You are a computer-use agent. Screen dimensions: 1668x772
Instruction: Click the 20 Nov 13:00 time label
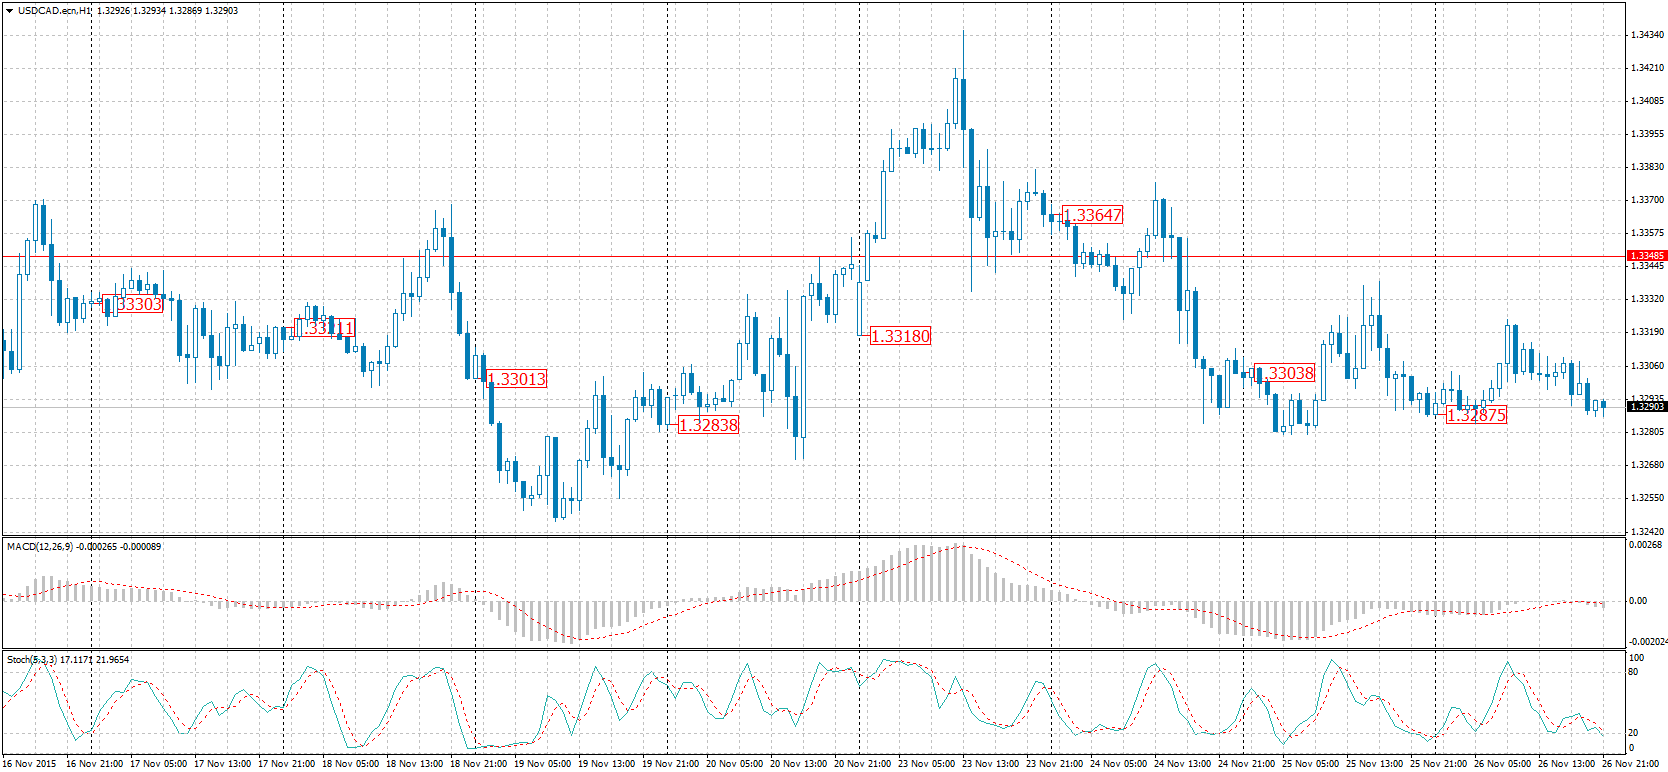point(798,764)
